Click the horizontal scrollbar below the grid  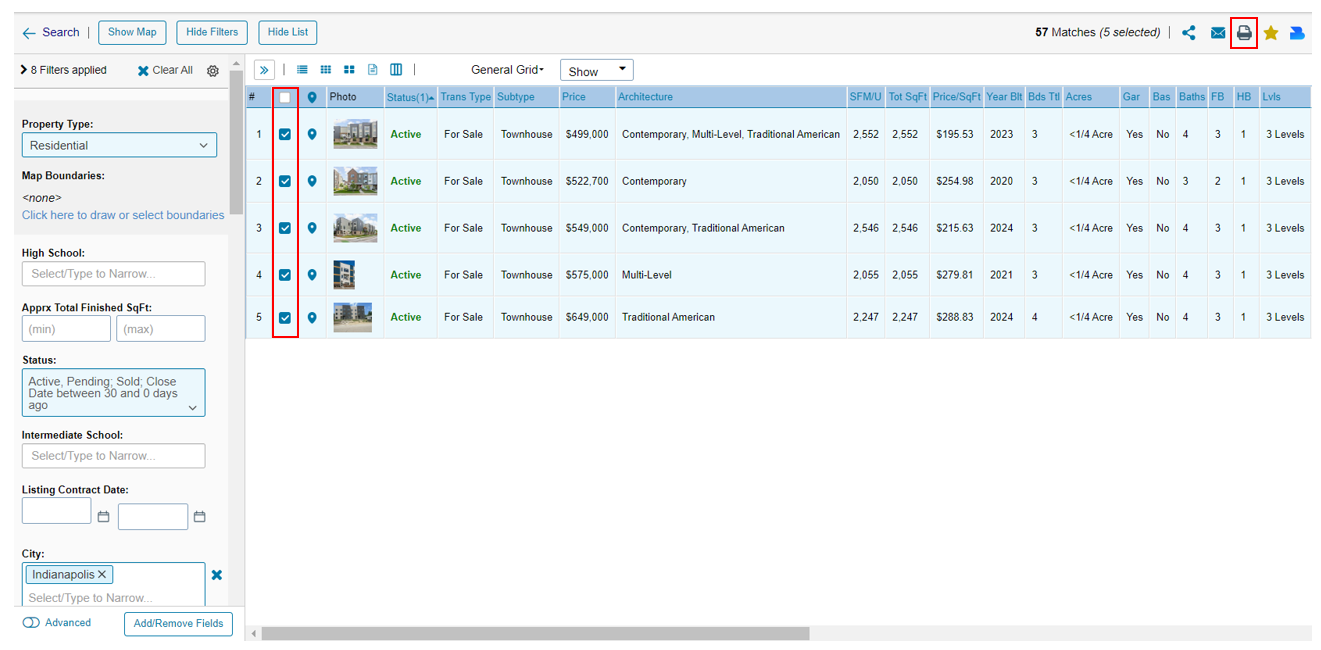(535, 633)
